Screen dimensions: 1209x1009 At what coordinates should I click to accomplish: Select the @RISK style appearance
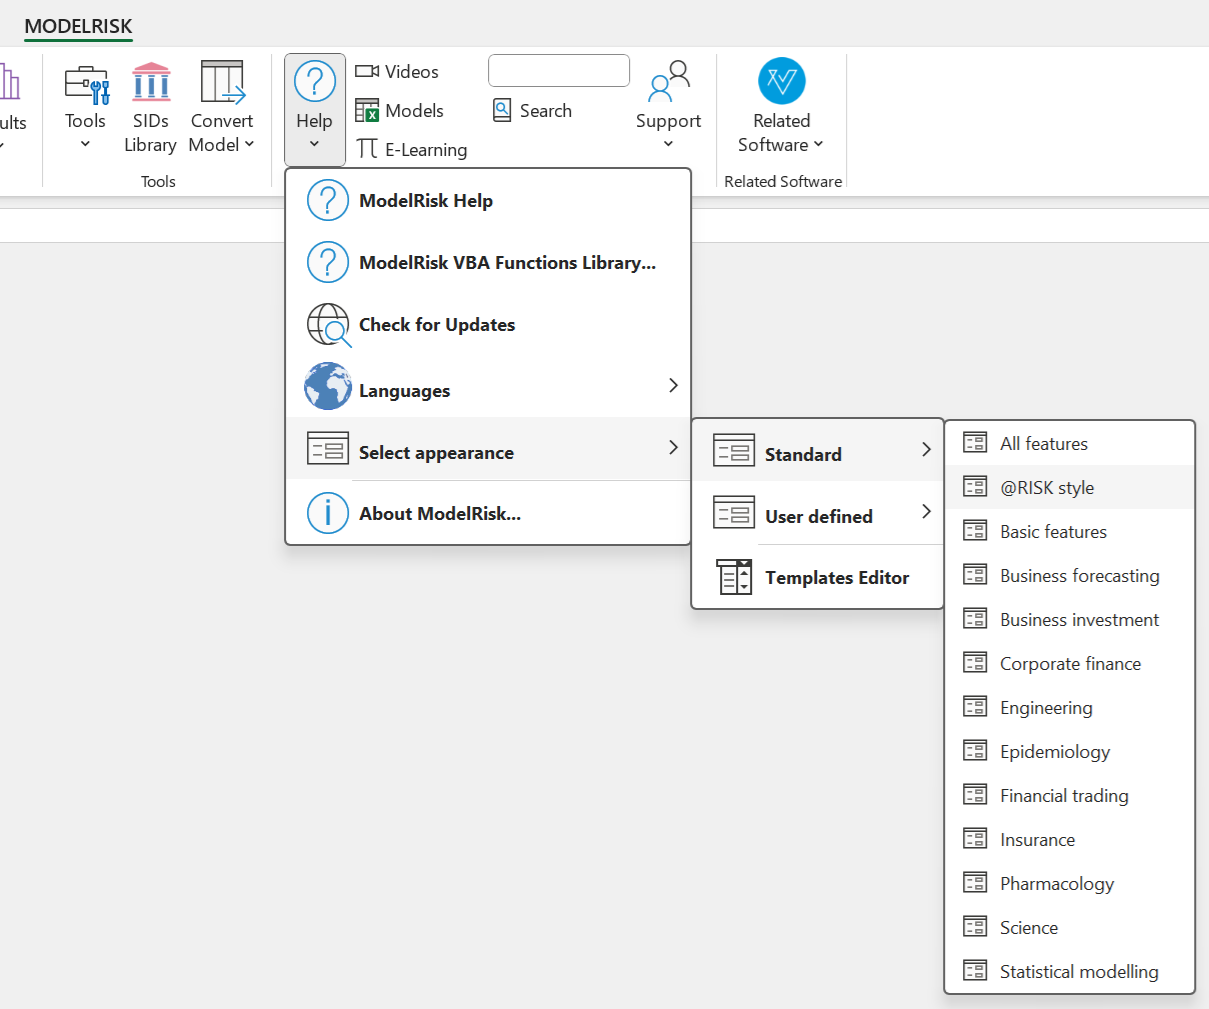1046,487
